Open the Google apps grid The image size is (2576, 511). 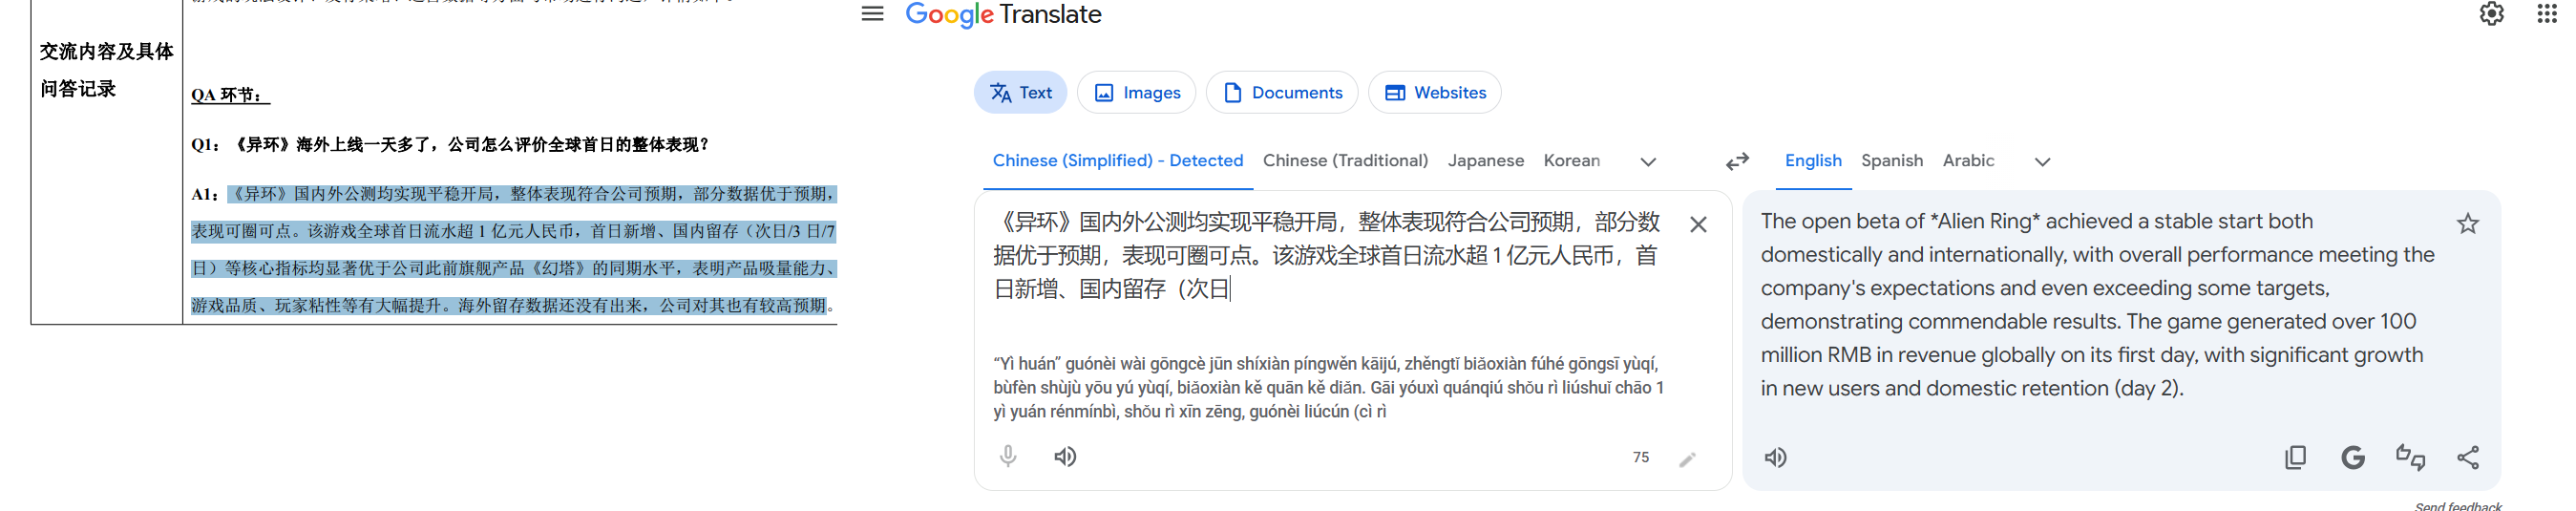[2547, 14]
